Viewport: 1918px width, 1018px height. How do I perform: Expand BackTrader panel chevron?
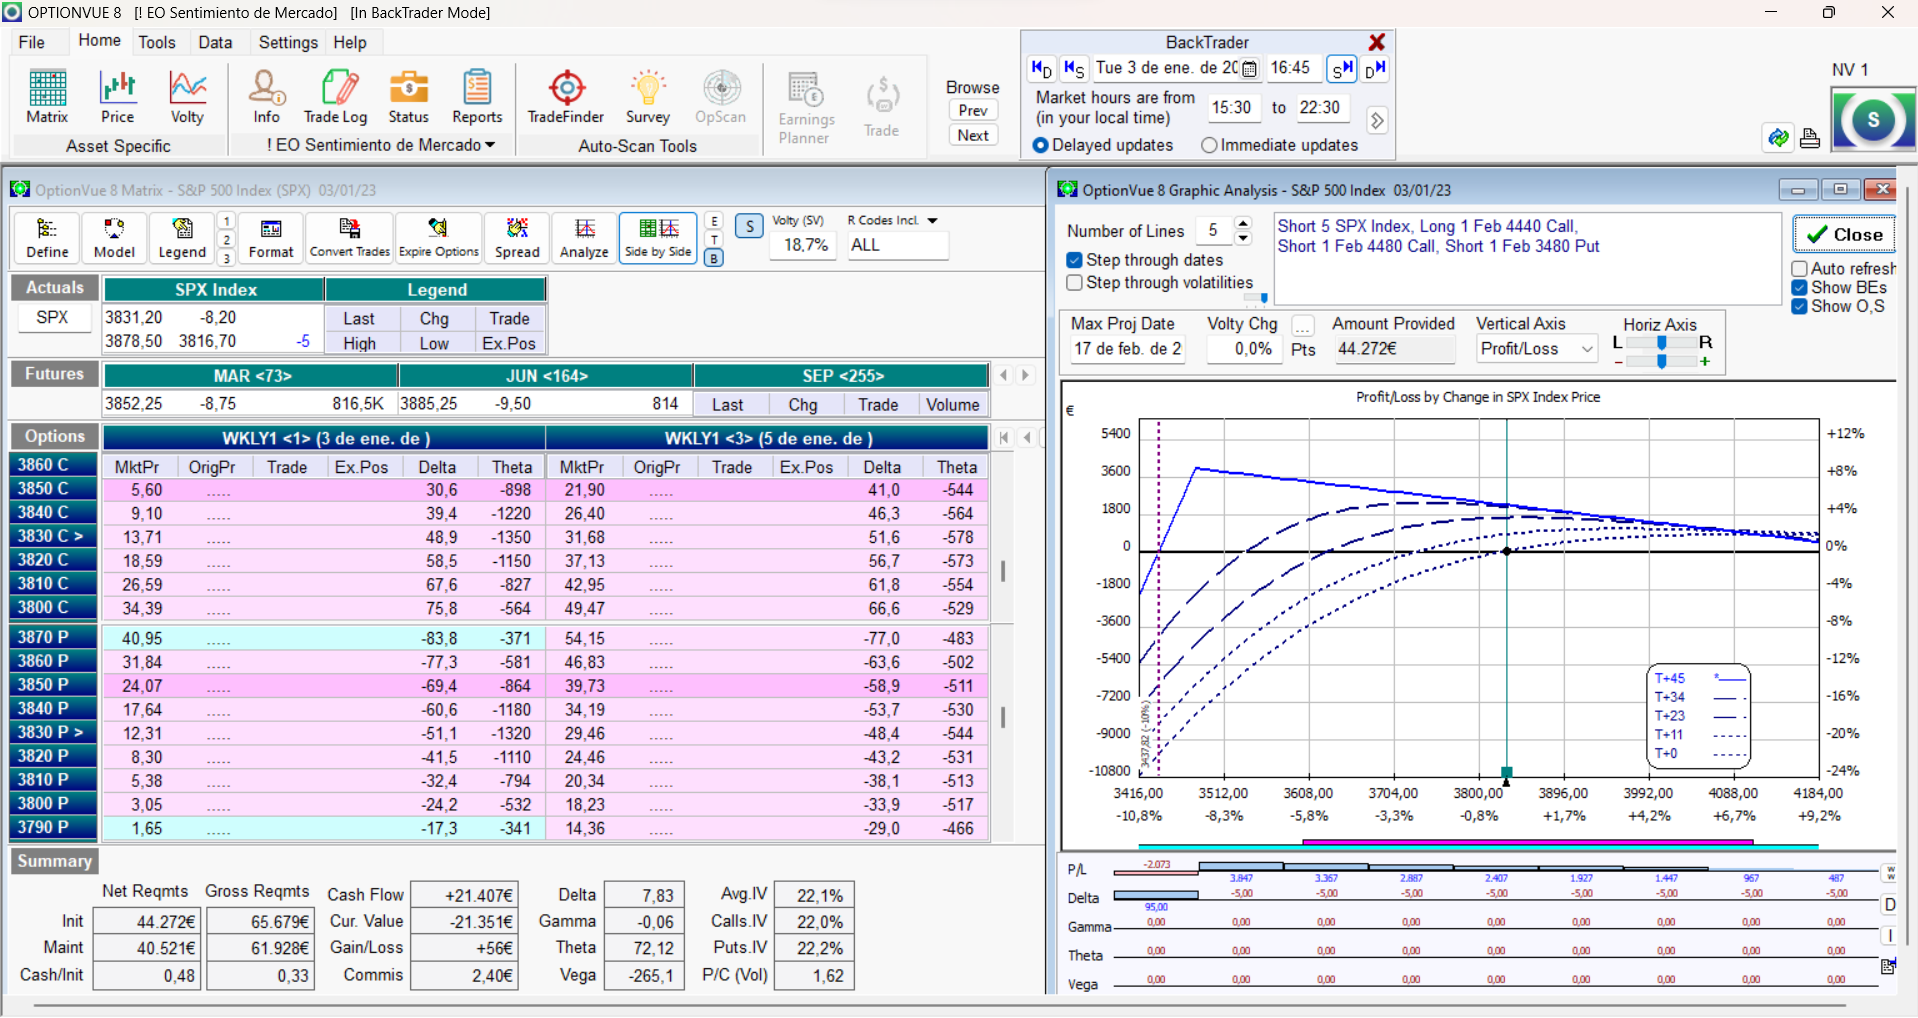click(x=1377, y=121)
